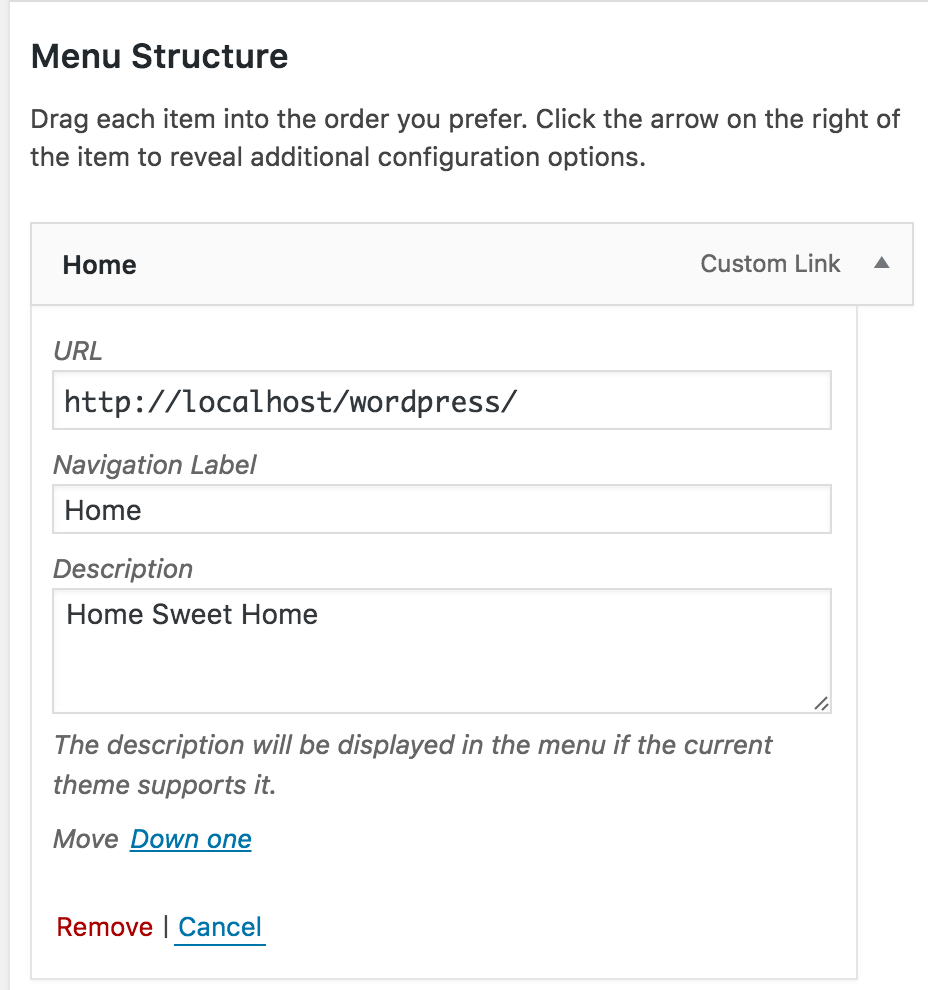Select the bold Home title in the item bar
The width and height of the screenshot is (928, 990).
(x=99, y=265)
